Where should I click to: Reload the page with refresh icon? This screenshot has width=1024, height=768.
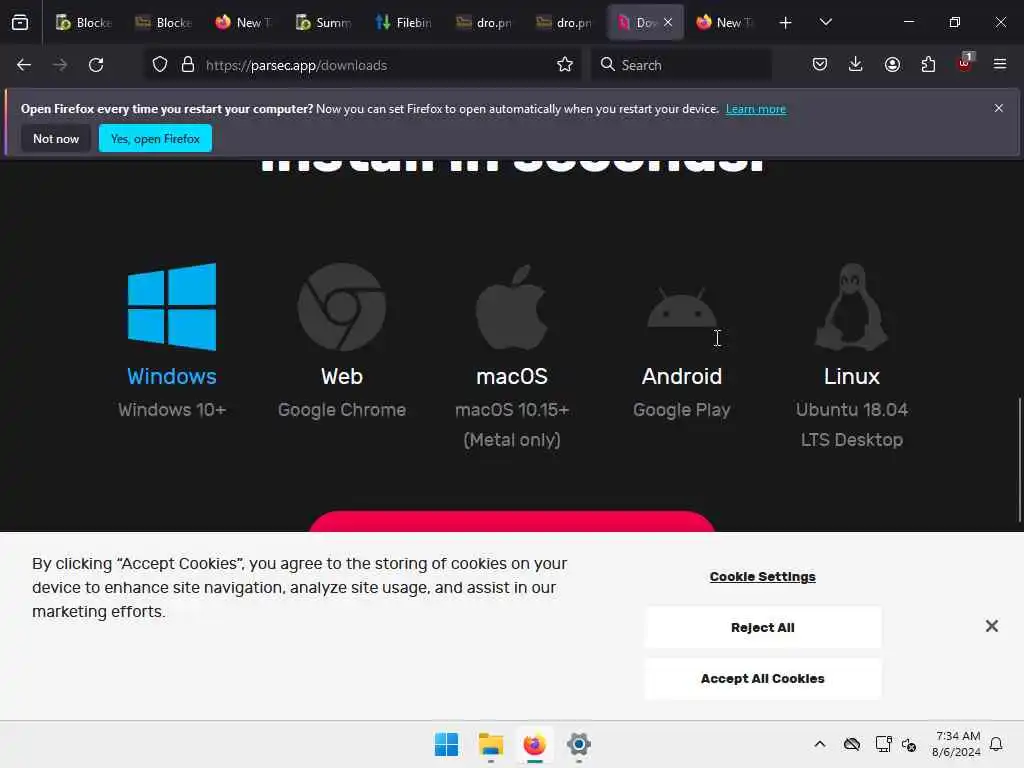pos(96,65)
